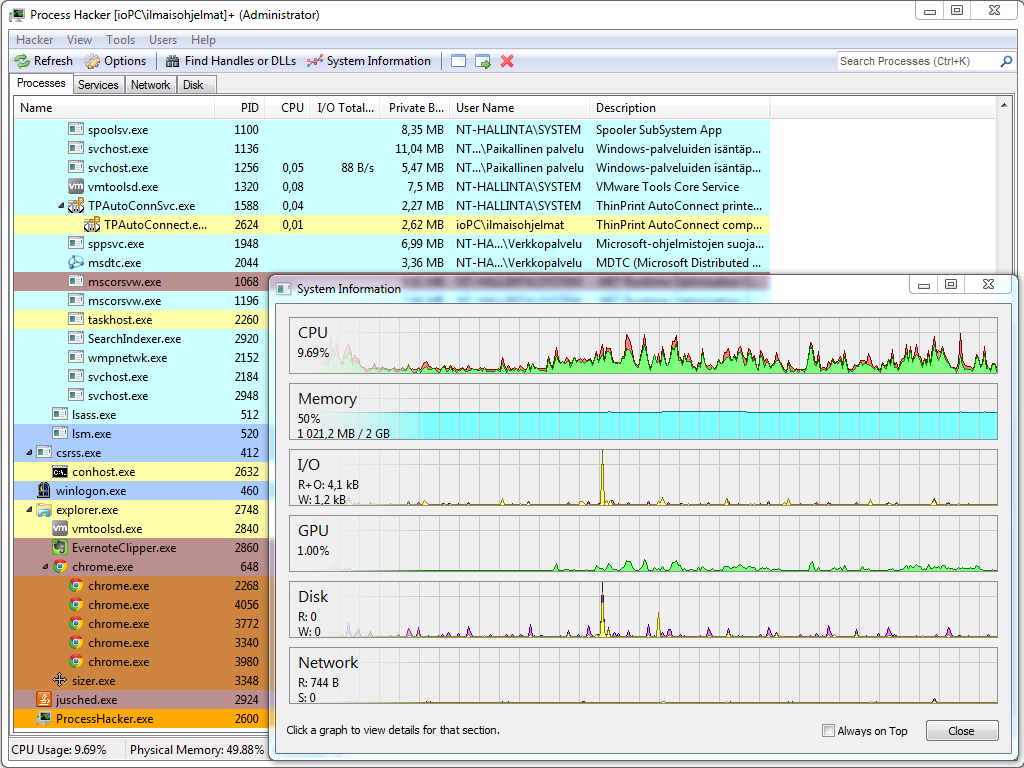Select the TPAutoConnSvc.exe process icon

(76, 206)
